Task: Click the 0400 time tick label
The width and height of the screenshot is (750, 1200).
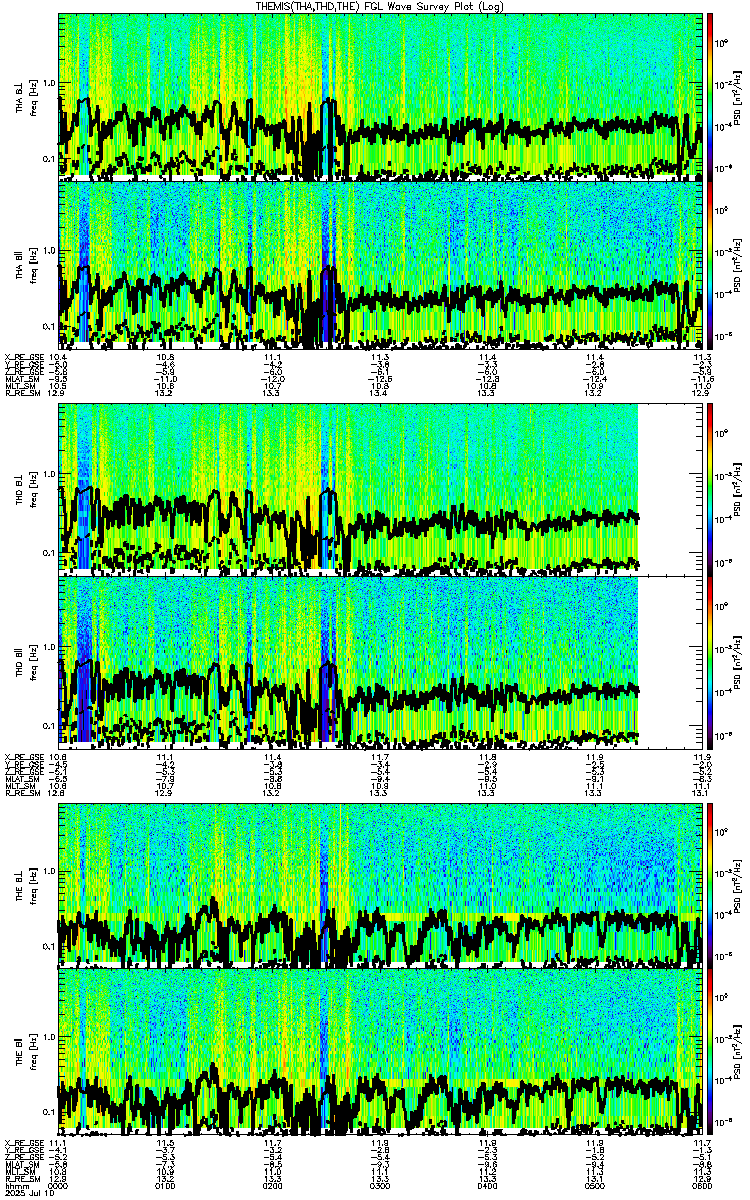Action: tap(488, 1186)
